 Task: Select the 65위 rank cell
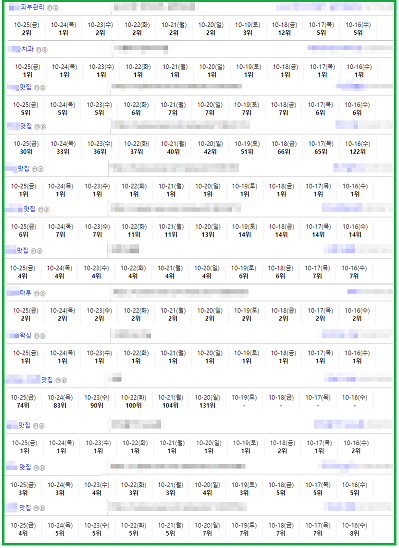click(321, 152)
